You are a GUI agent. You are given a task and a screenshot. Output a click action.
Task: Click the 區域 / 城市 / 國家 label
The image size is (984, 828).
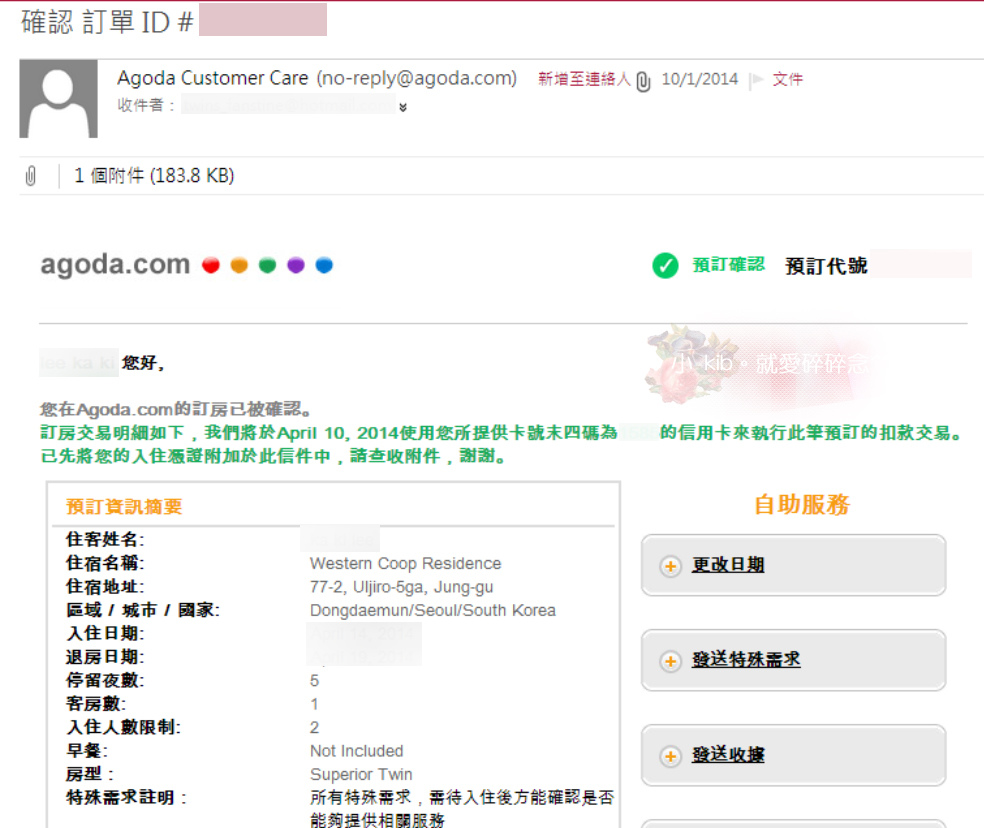tap(143, 610)
